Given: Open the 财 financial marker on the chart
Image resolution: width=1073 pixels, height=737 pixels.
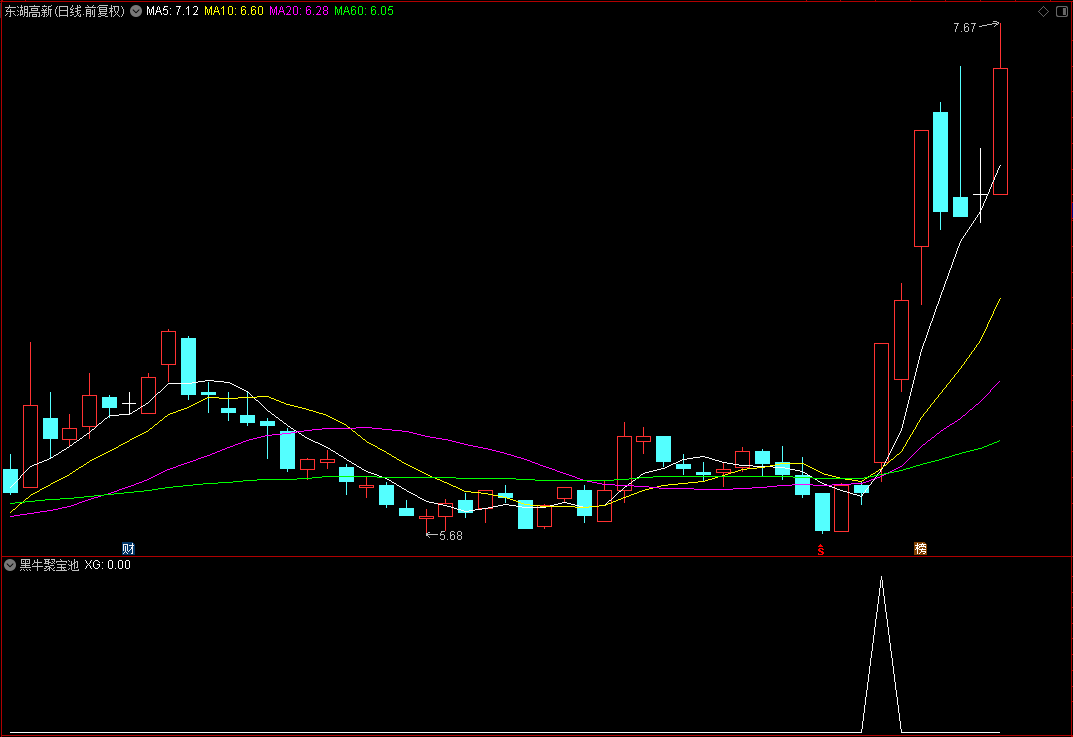Looking at the screenshot, I should pyautogui.click(x=128, y=548).
